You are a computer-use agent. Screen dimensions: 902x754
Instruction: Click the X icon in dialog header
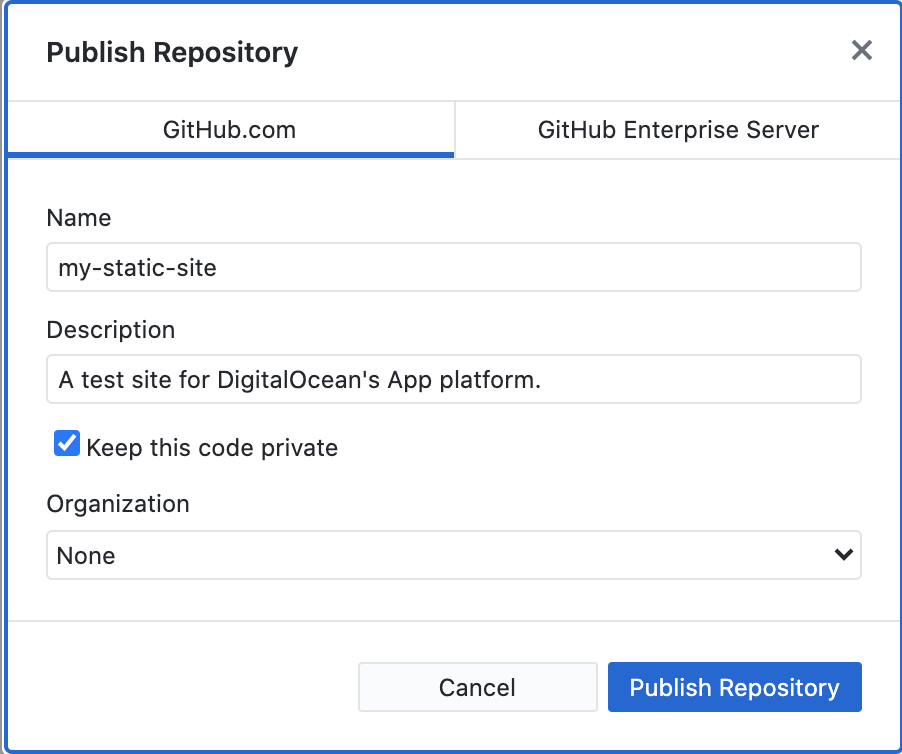(861, 51)
